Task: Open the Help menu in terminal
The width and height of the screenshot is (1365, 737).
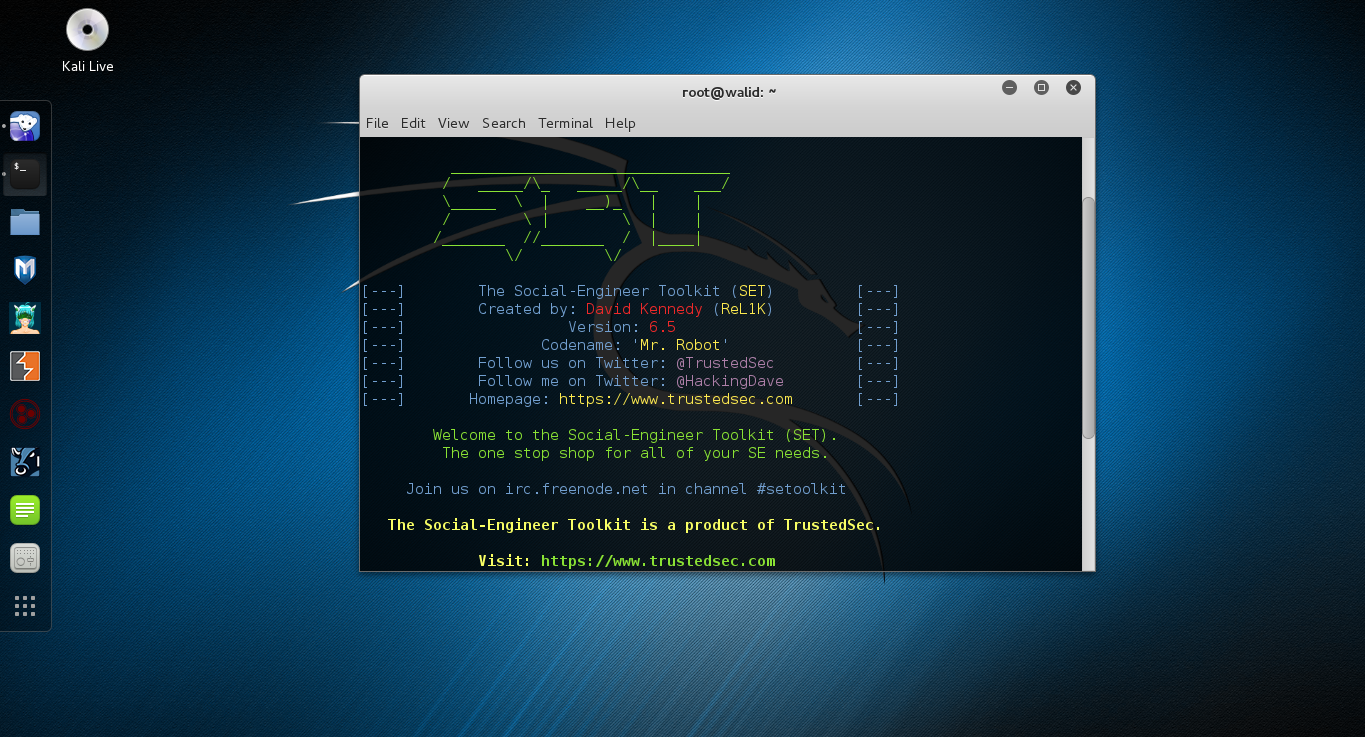Action: 620,123
